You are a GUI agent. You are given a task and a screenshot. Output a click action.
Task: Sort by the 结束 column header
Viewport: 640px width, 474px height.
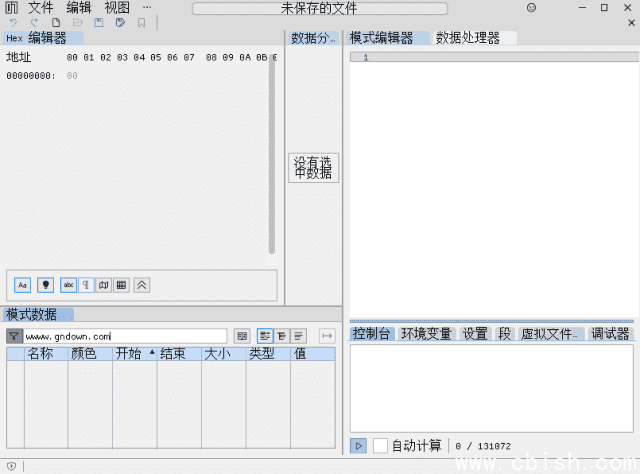tap(179, 354)
